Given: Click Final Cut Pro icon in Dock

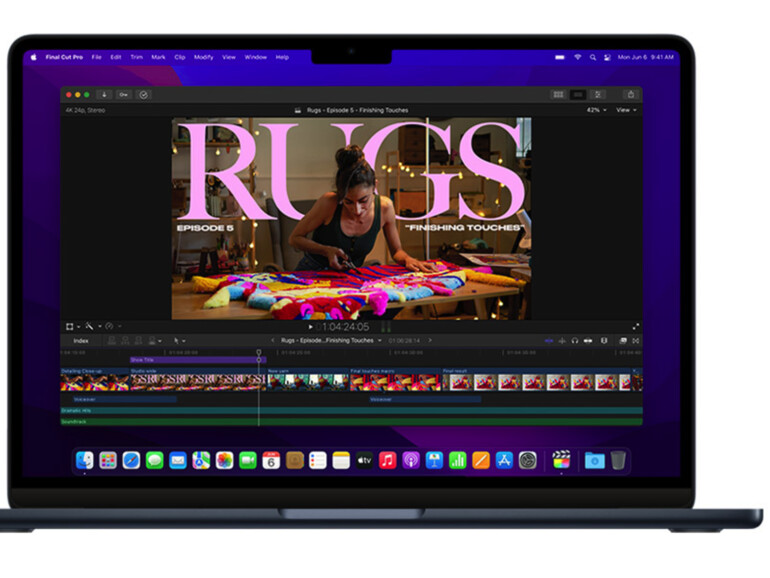Looking at the screenshot, I should 561,460.
